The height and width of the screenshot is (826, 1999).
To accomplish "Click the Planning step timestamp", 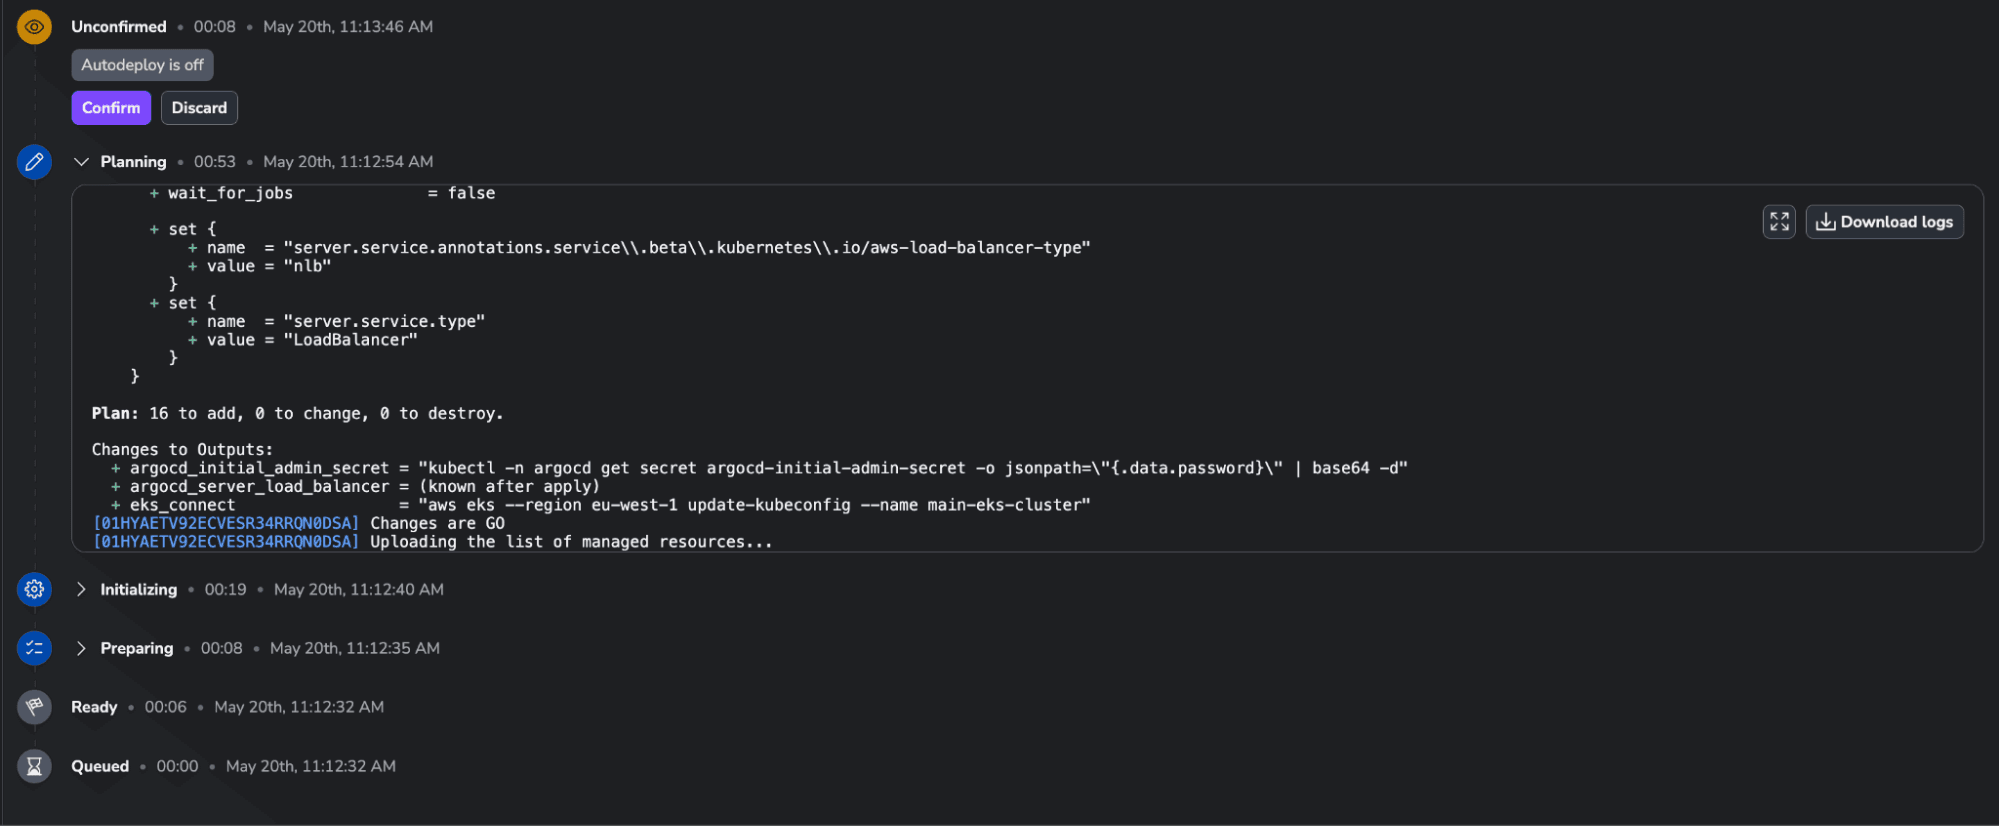I will (x=347, y=161).
